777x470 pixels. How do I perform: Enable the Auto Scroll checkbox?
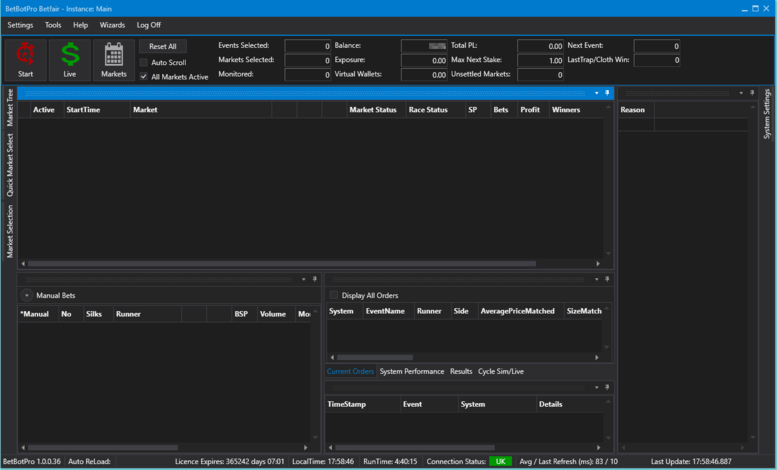tap(144, 62)
